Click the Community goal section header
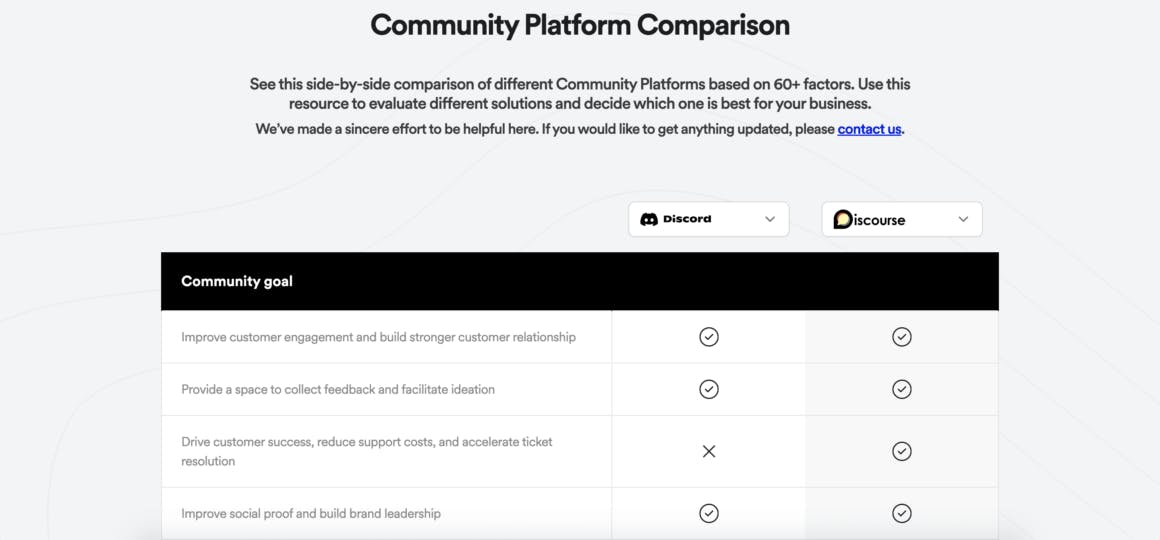Screen dimensions: 1160x540 pos(237,281)
